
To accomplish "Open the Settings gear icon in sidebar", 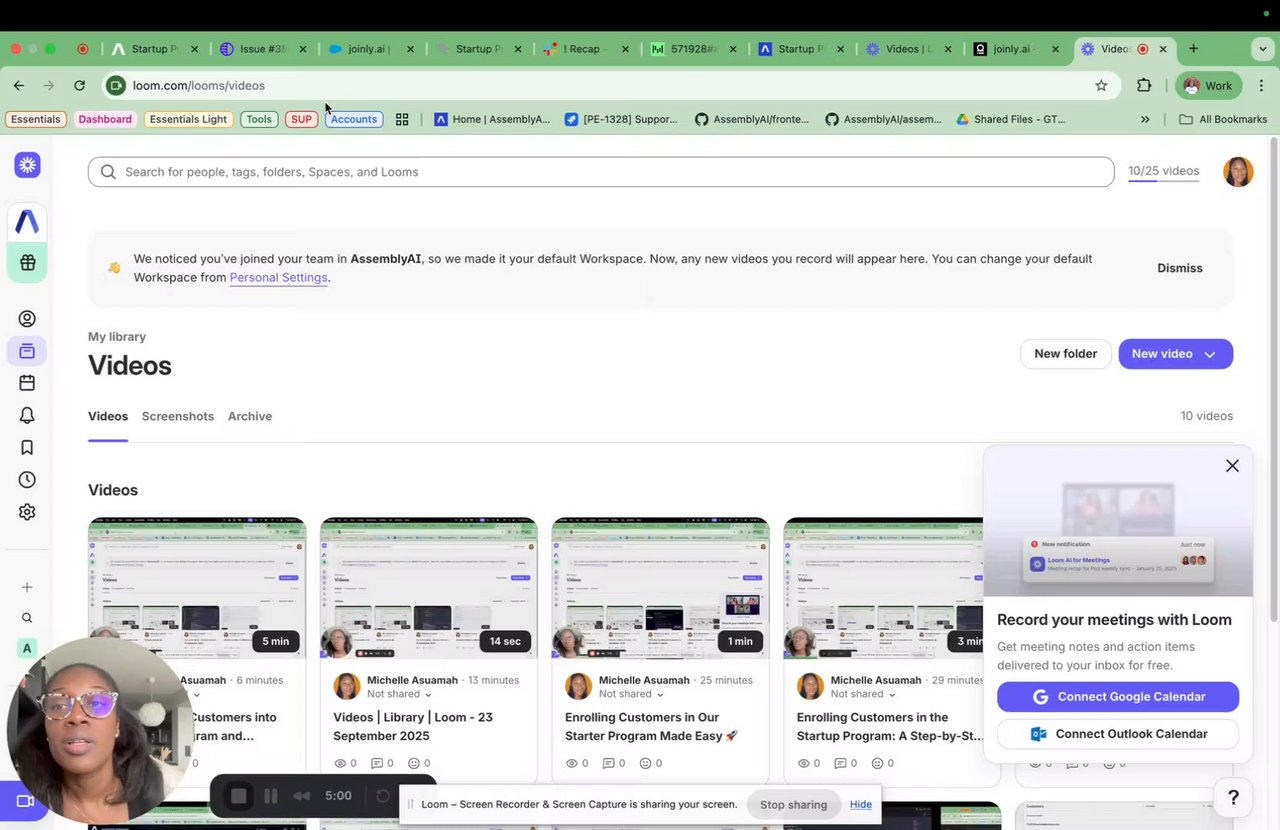I will (27, 512).
